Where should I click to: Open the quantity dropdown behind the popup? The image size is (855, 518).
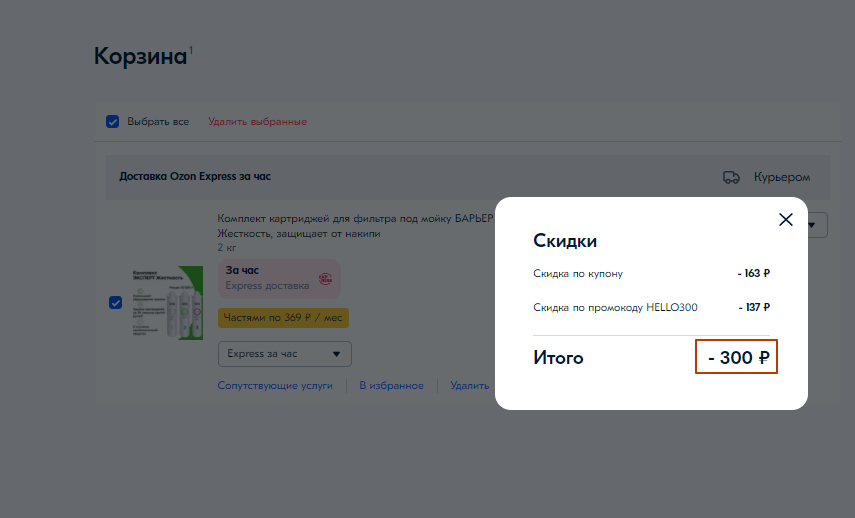(x=817, y=225)
